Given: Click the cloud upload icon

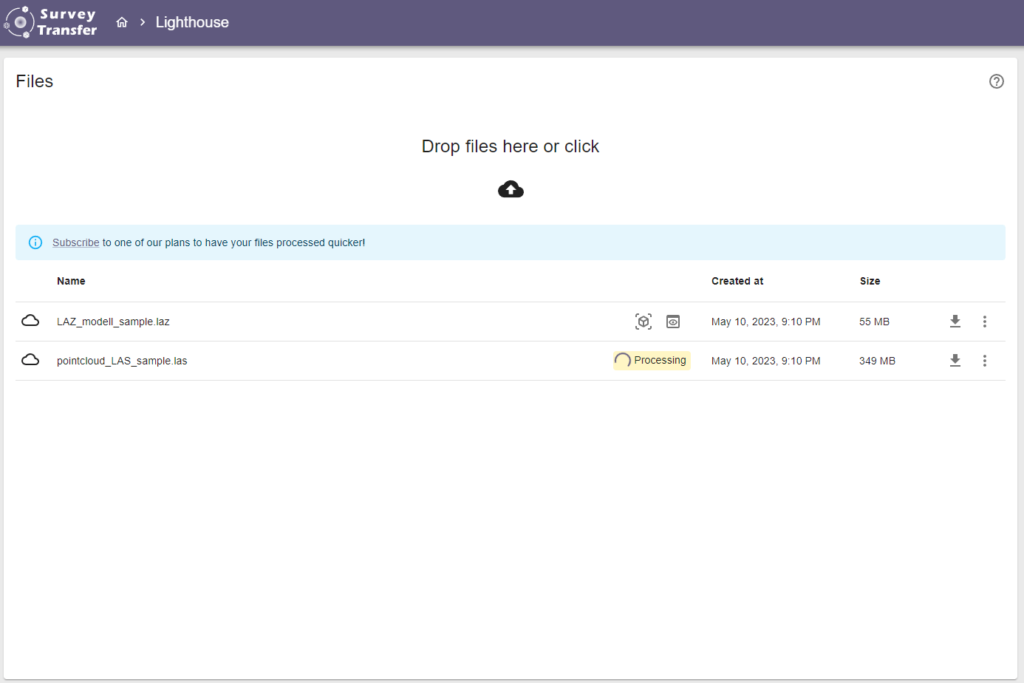Looking at the screenshot, I should [x=511, y=189].
